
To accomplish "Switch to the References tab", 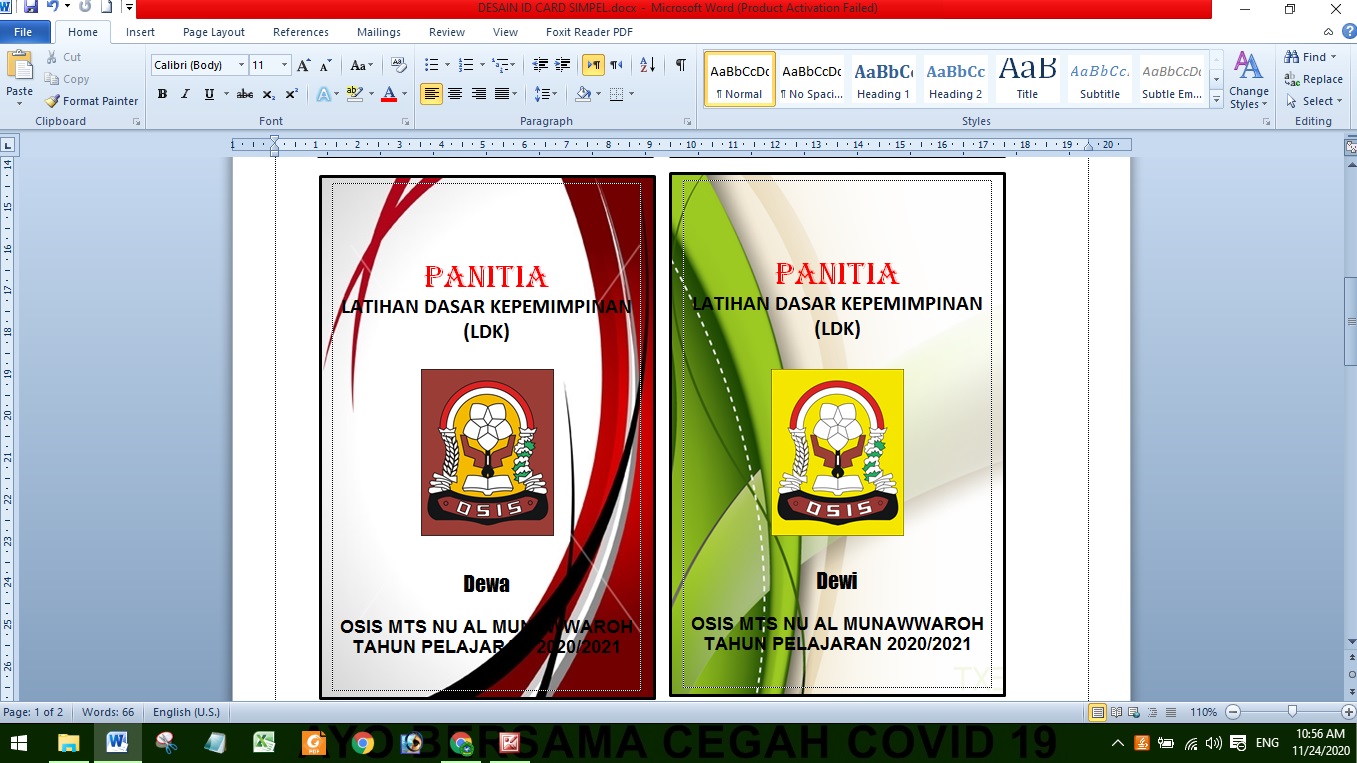I will click(x=301, y=32).
